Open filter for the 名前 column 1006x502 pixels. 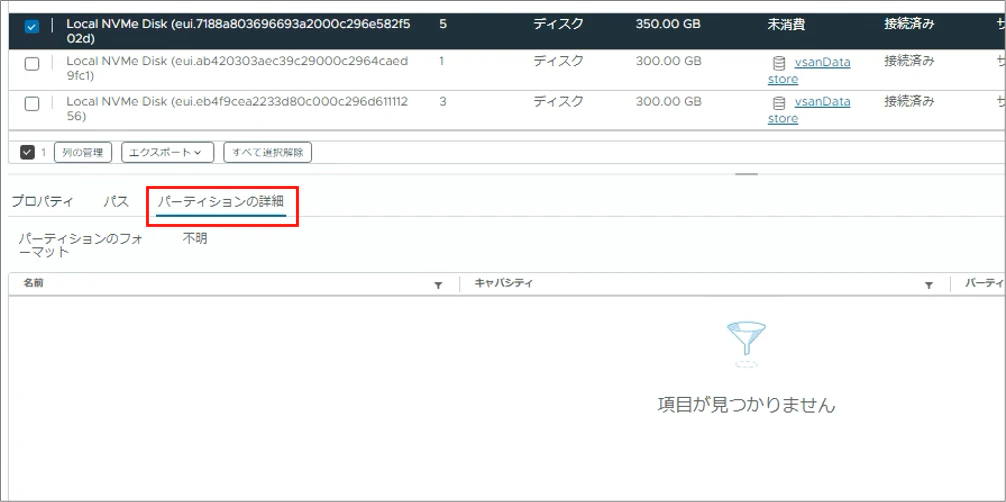tap(438, 284)
